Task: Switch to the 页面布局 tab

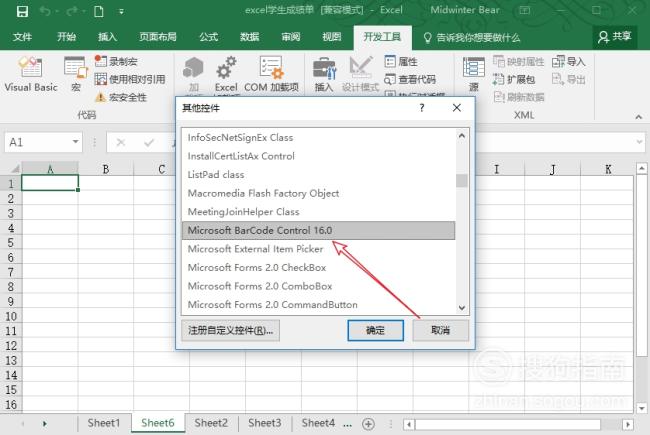Action: (x=158, y=37)
